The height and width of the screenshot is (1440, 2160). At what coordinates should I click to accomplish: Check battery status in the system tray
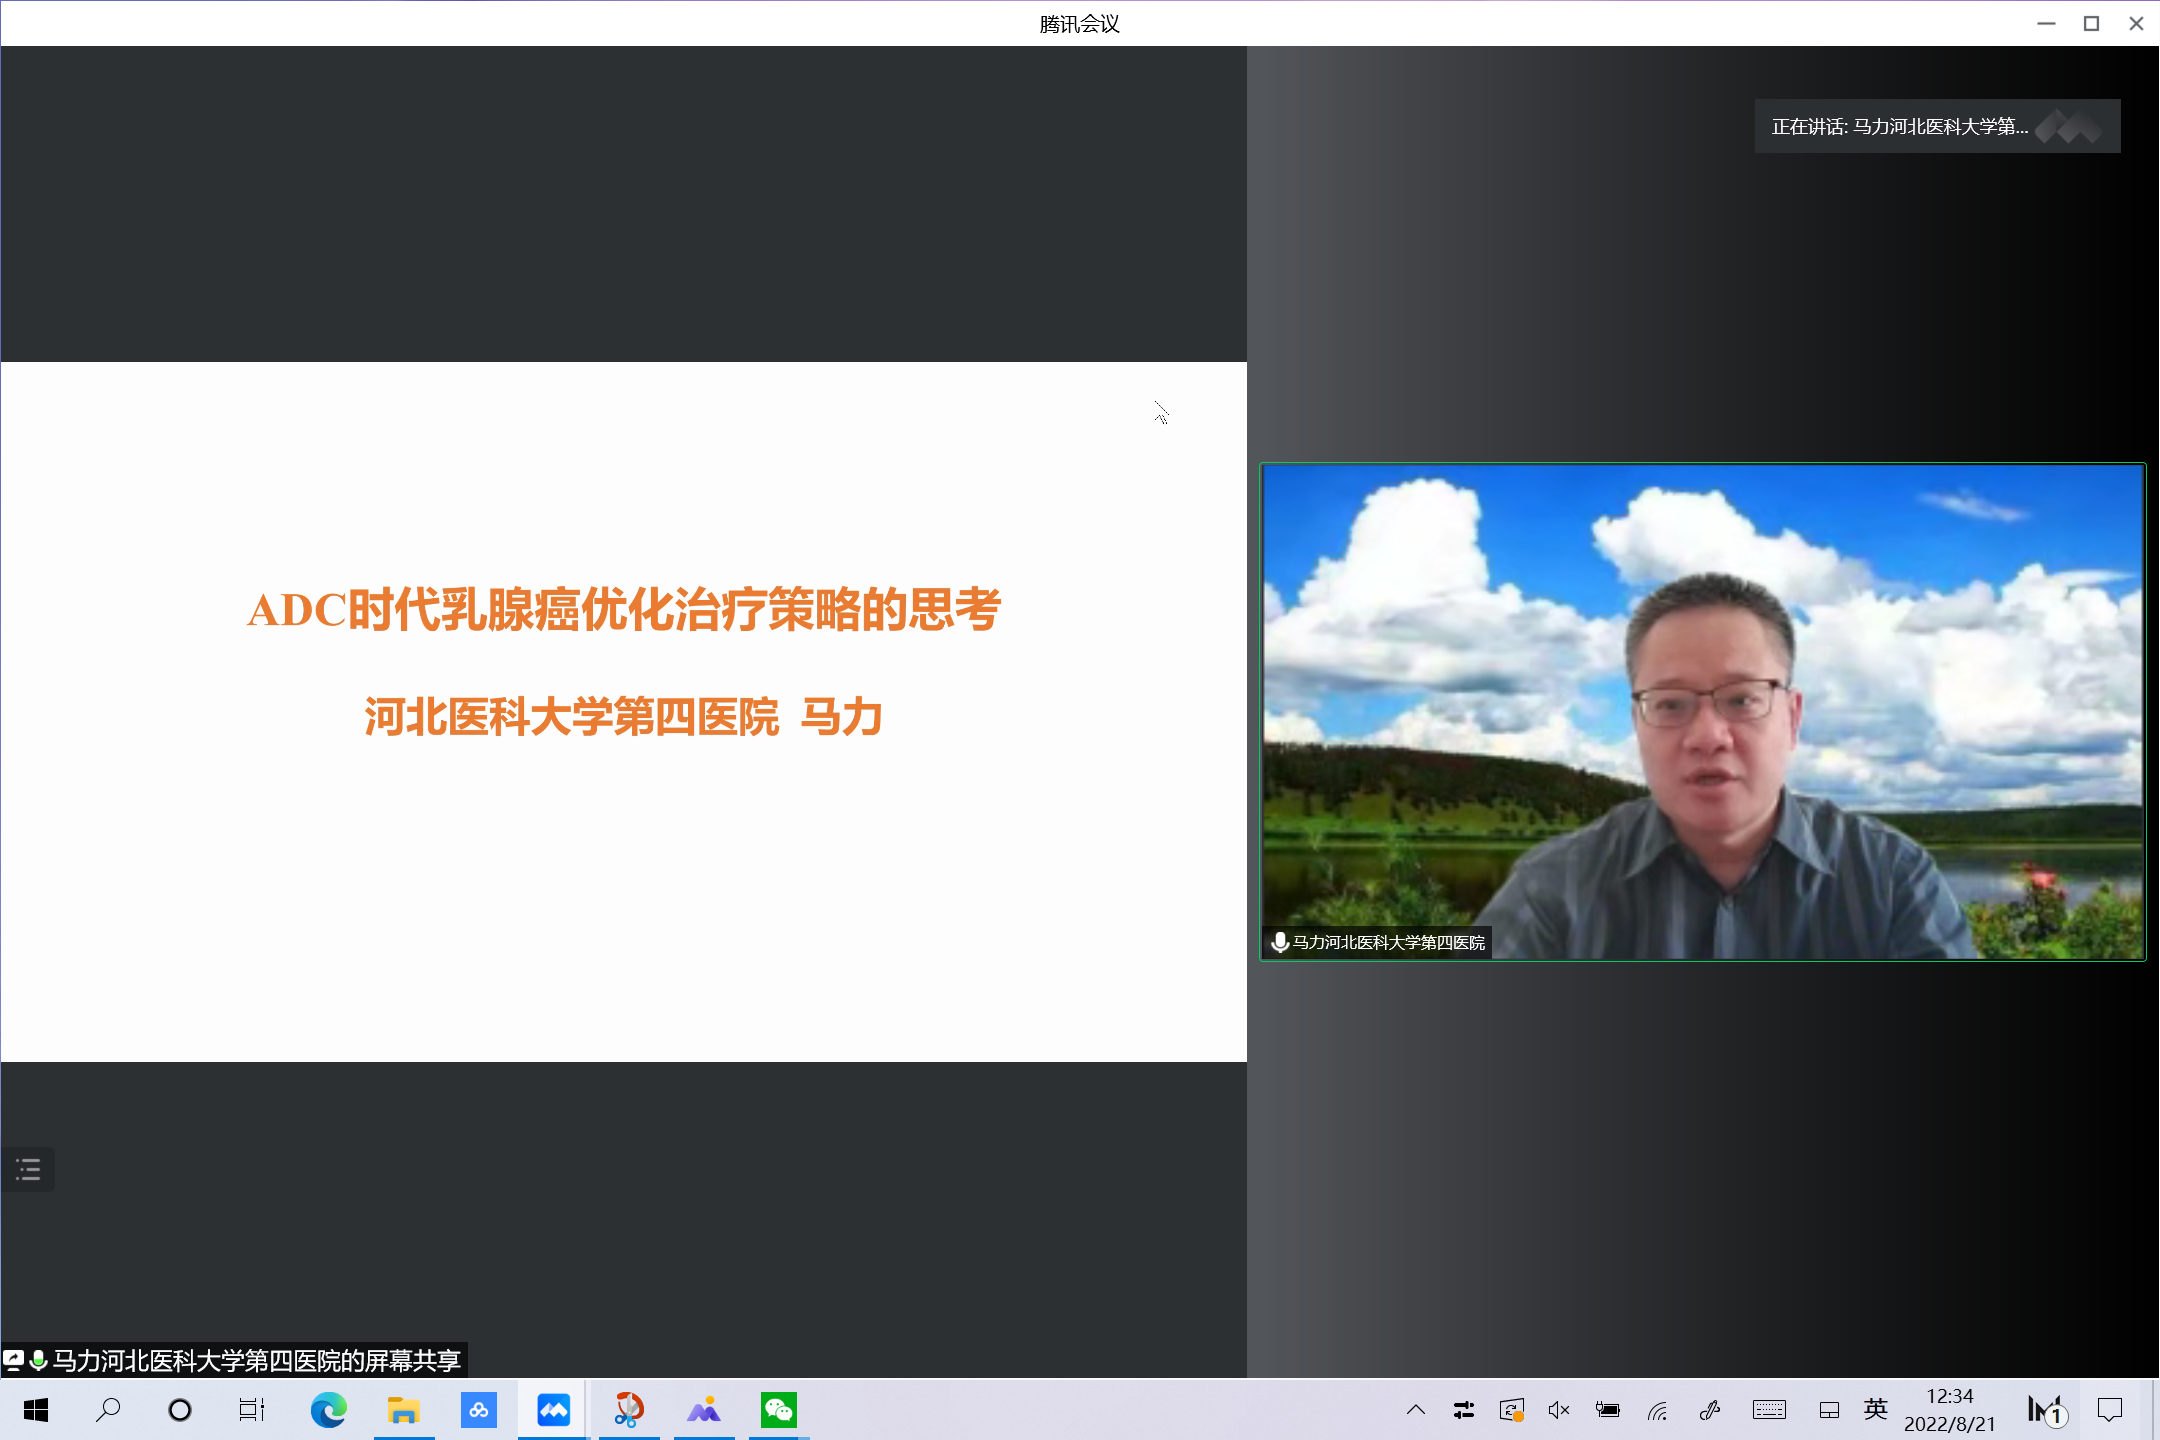[1609, 1410]
